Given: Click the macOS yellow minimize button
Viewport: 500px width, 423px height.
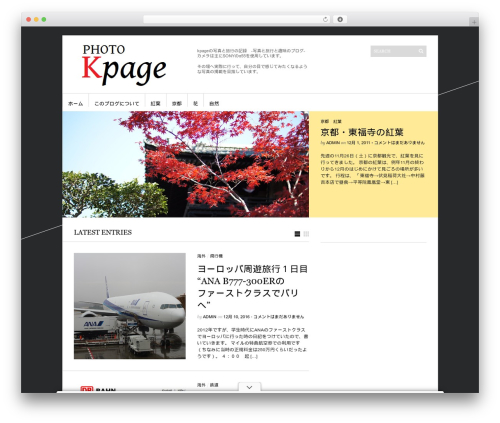Looking at the screenshot, I should [x=36, y=19].
